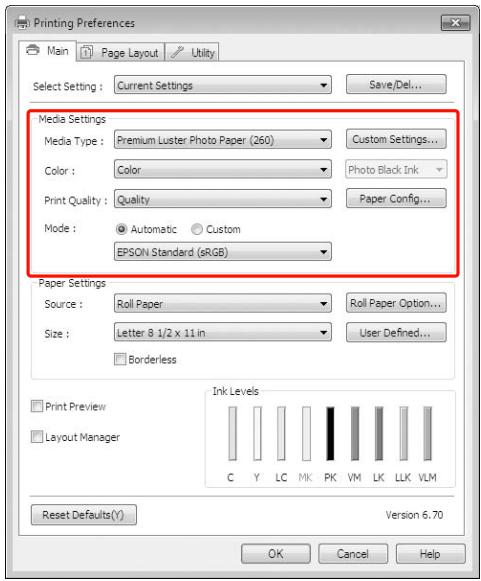The height and width of the screenshot is (581, 481).
Task: Open the paper Source dropdown
Action: pos(223,304)
